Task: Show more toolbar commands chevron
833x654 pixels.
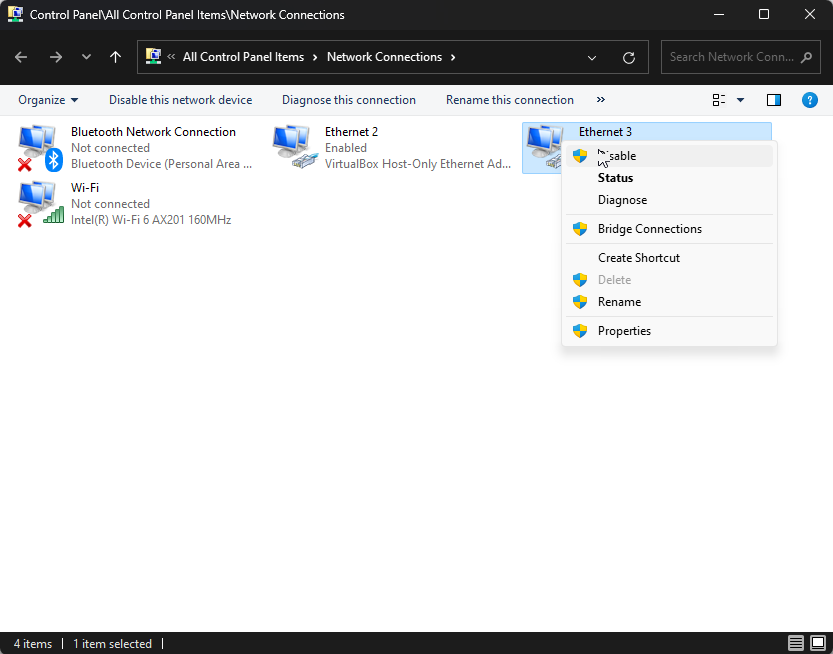Action: tap(601, 100)
